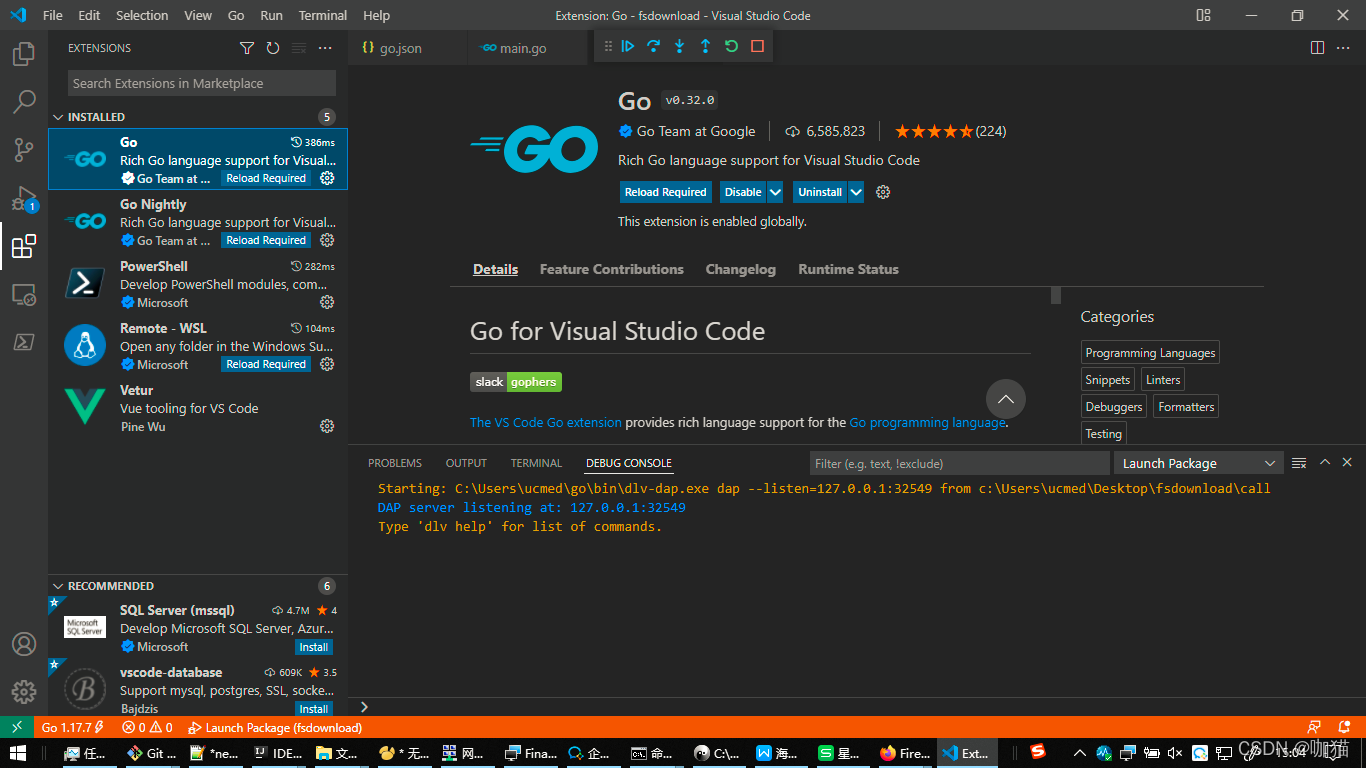The height and width of the screenshot is (768, 1366).
Task: Collapse the RECOMMENDED section
Action: [58, 586]
